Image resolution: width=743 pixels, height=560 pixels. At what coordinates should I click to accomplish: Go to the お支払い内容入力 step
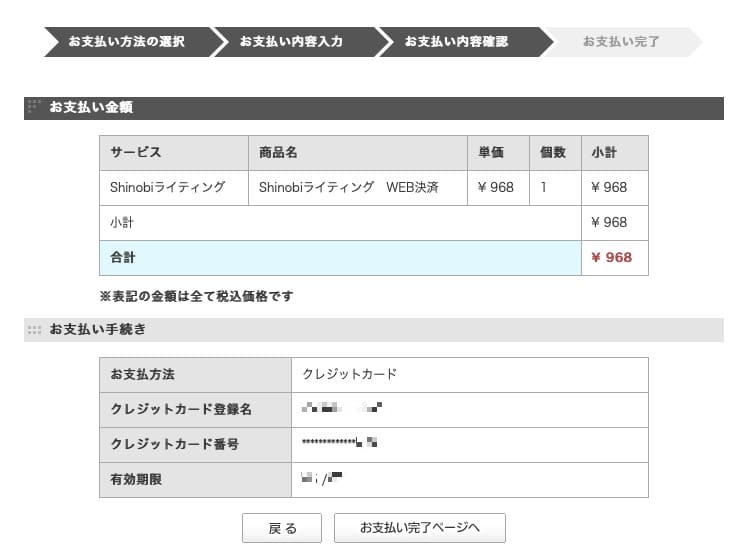tap(291, 42)
